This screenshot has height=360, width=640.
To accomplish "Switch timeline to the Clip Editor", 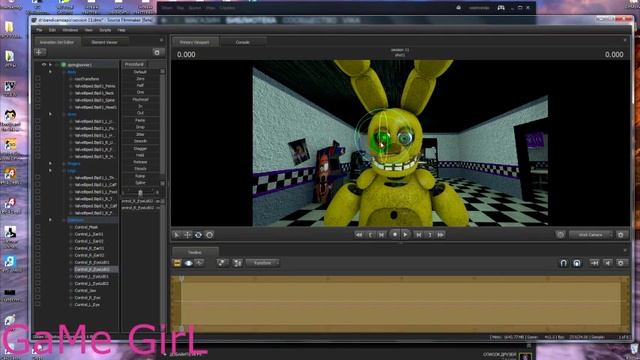I will tap(177, 263).
